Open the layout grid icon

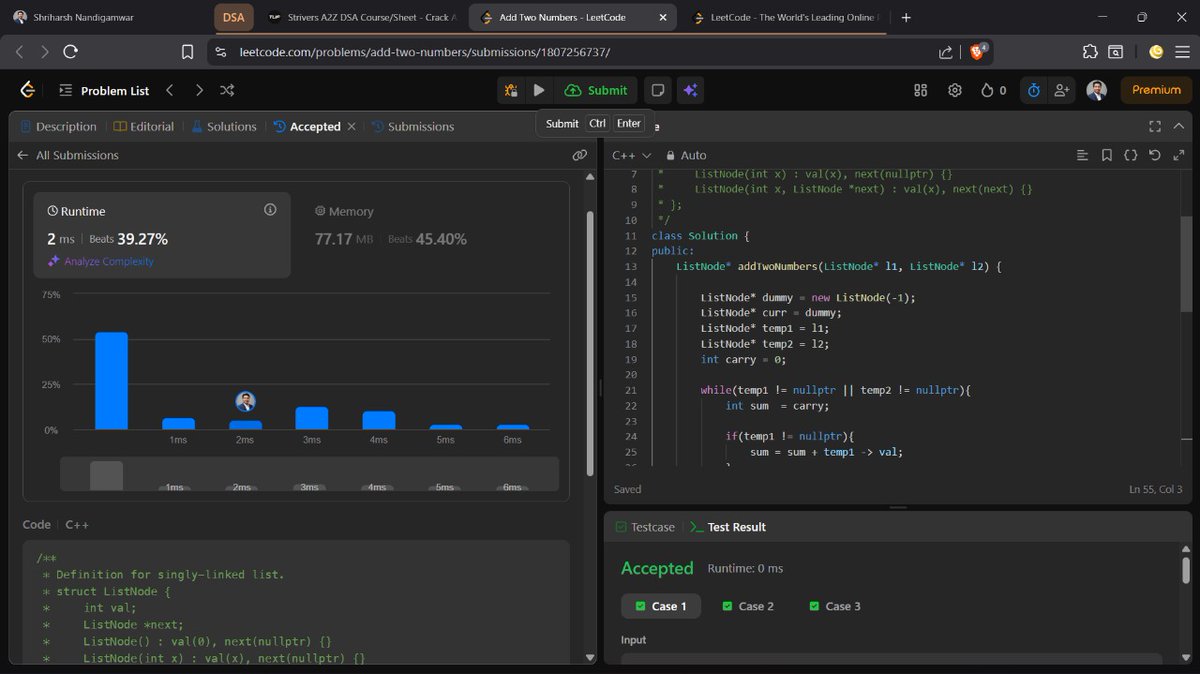pyautogui.click(x=921, y=90)
